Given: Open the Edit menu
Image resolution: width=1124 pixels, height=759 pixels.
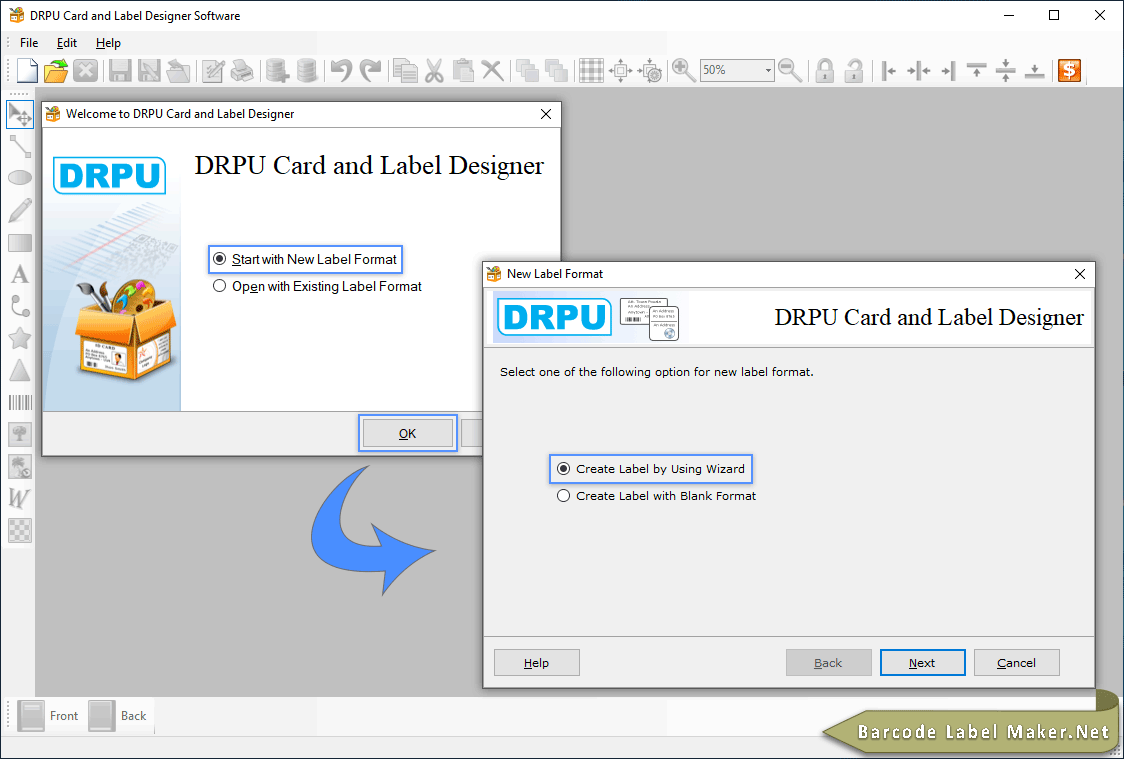Looking at the screenshot, I should [67, 43].
